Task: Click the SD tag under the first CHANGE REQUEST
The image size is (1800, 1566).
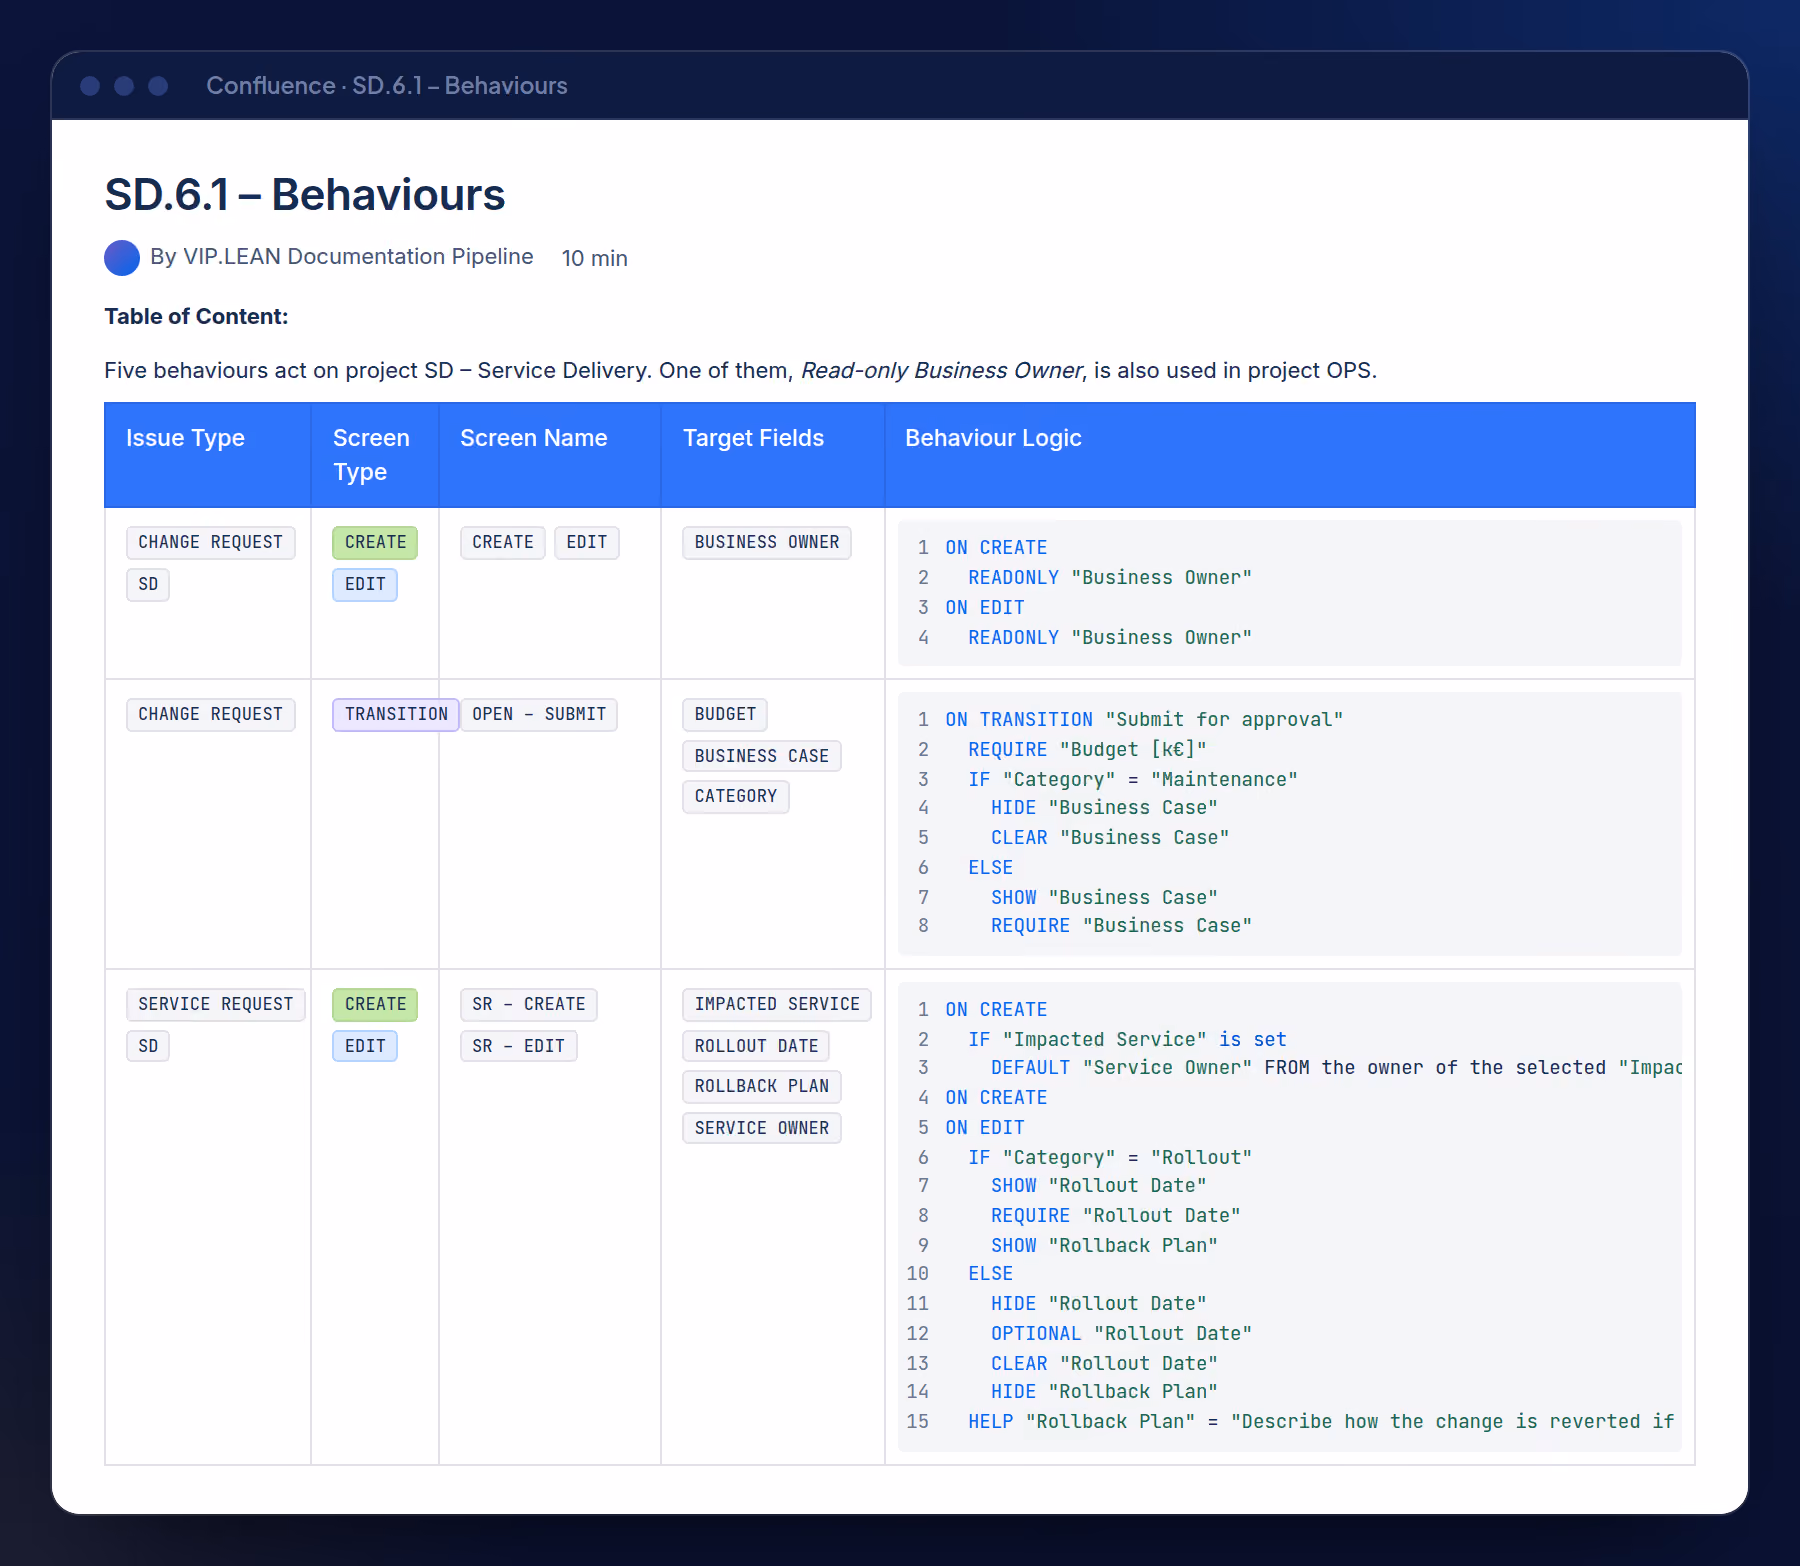Action: coord(148,585)
